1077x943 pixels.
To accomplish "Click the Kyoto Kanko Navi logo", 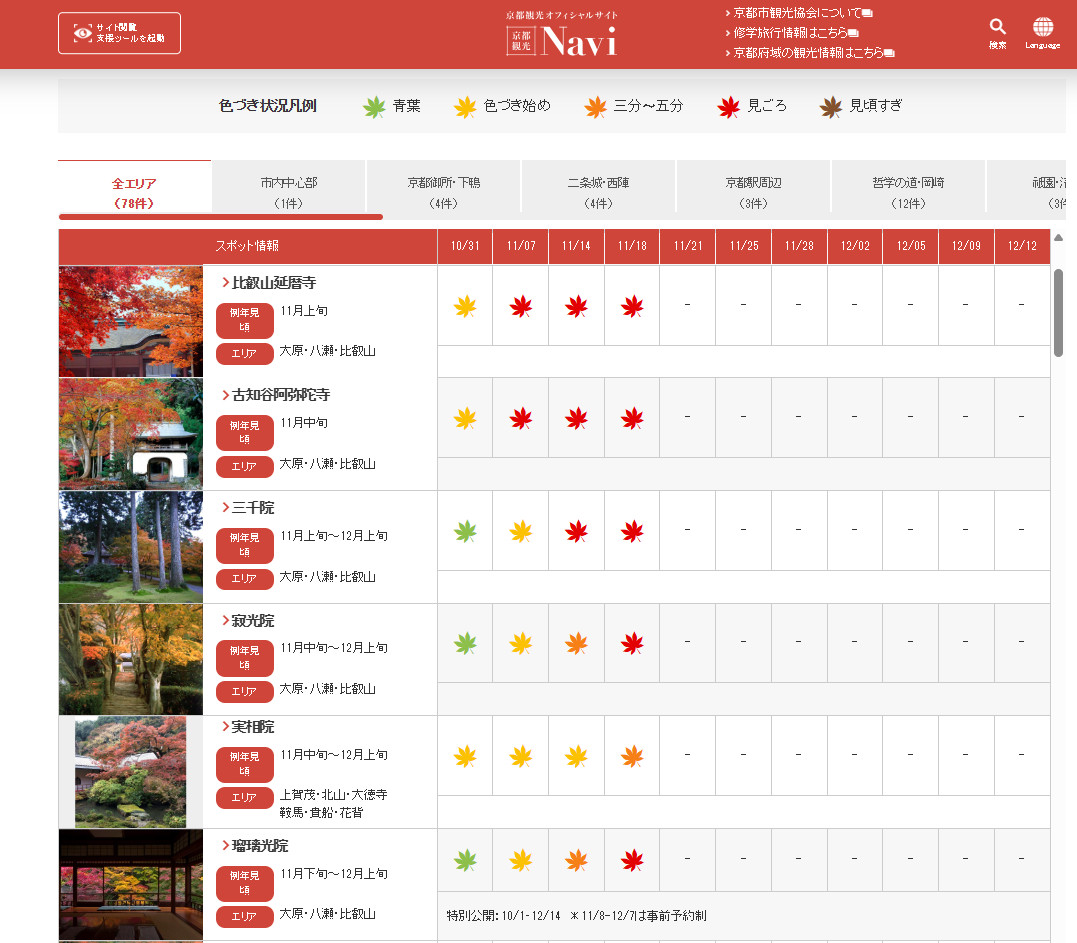I will pyautogui.click(x=561, y=40).
